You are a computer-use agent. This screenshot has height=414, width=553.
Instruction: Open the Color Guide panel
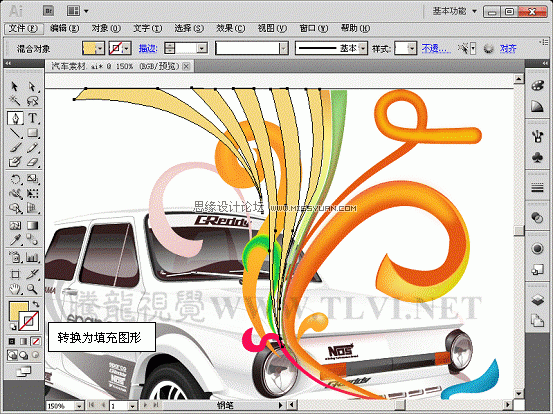click(x=537, y=106)
